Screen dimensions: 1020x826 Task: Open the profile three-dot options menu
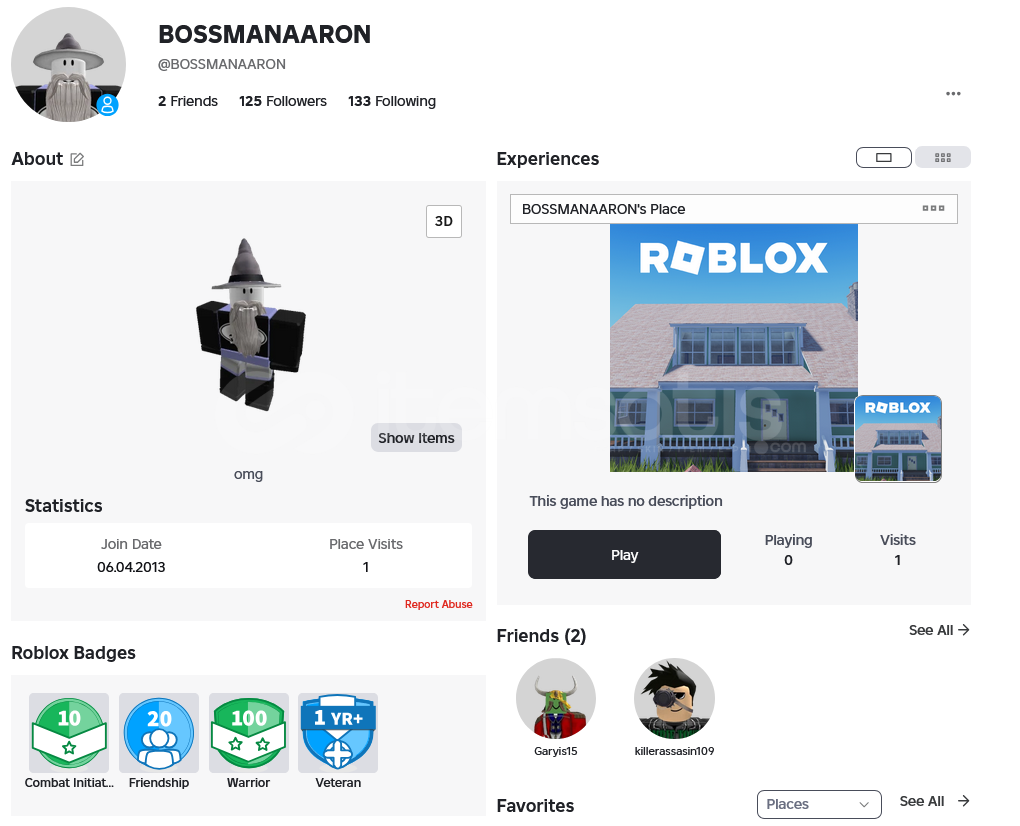pos(953,94)
